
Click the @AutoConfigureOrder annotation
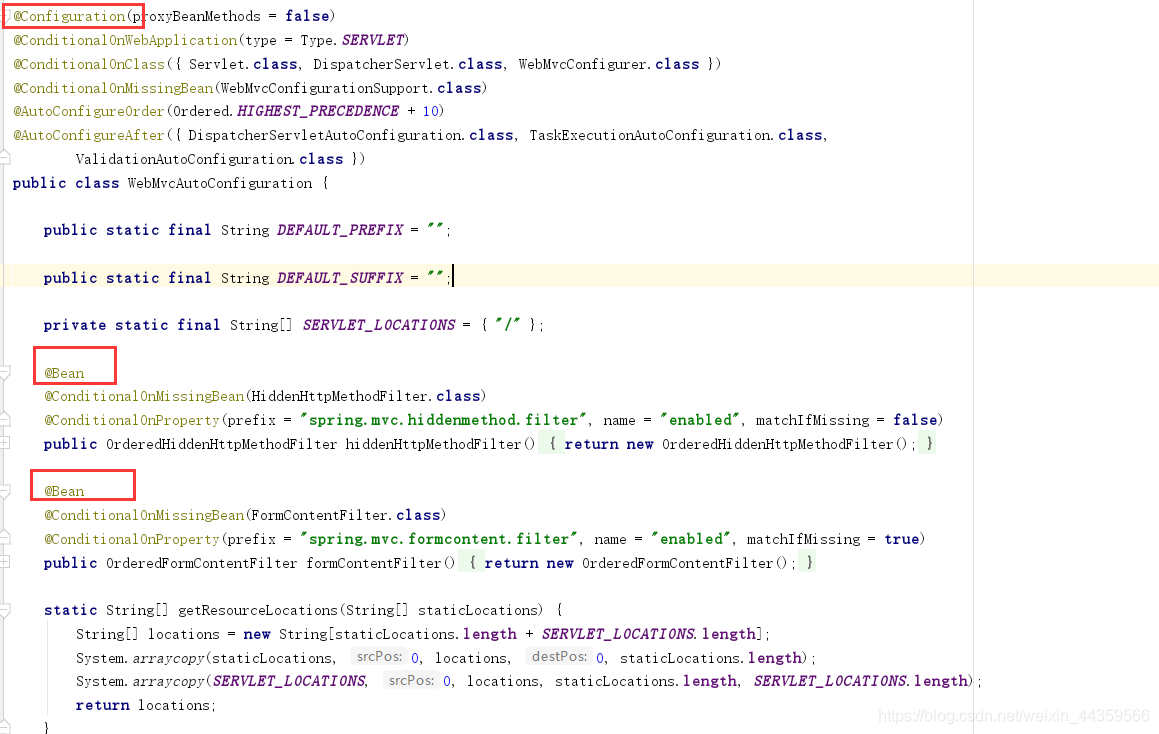coord(89,111)
